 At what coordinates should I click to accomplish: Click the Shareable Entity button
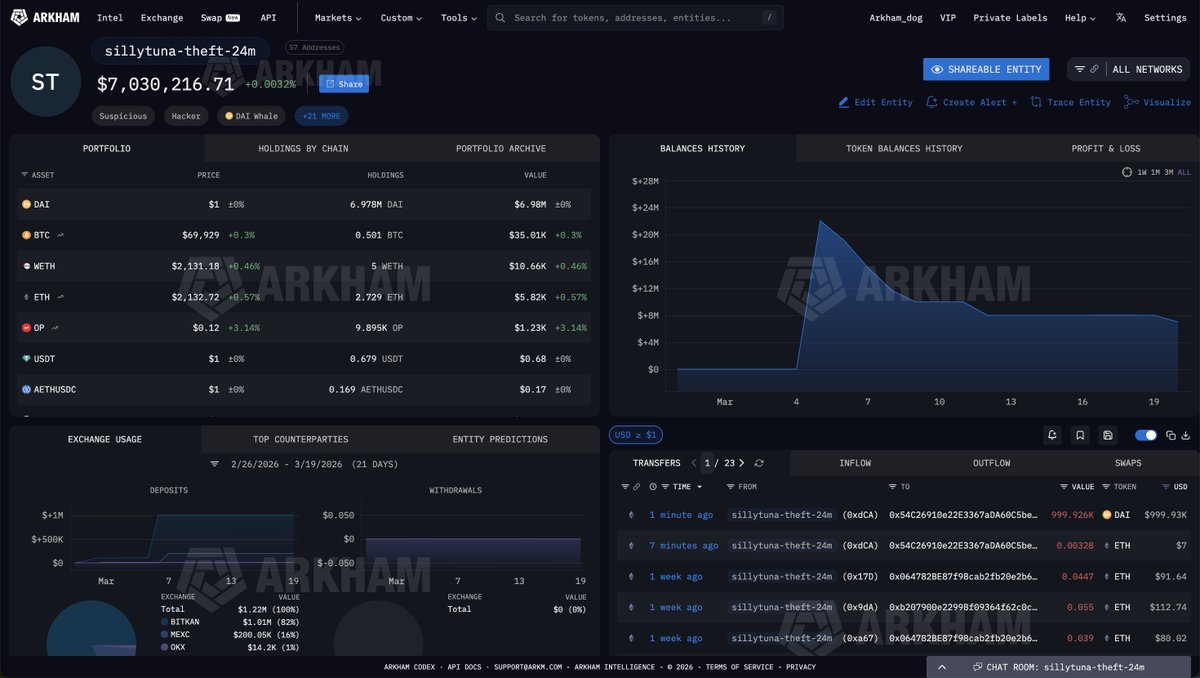tap(986, 69)
